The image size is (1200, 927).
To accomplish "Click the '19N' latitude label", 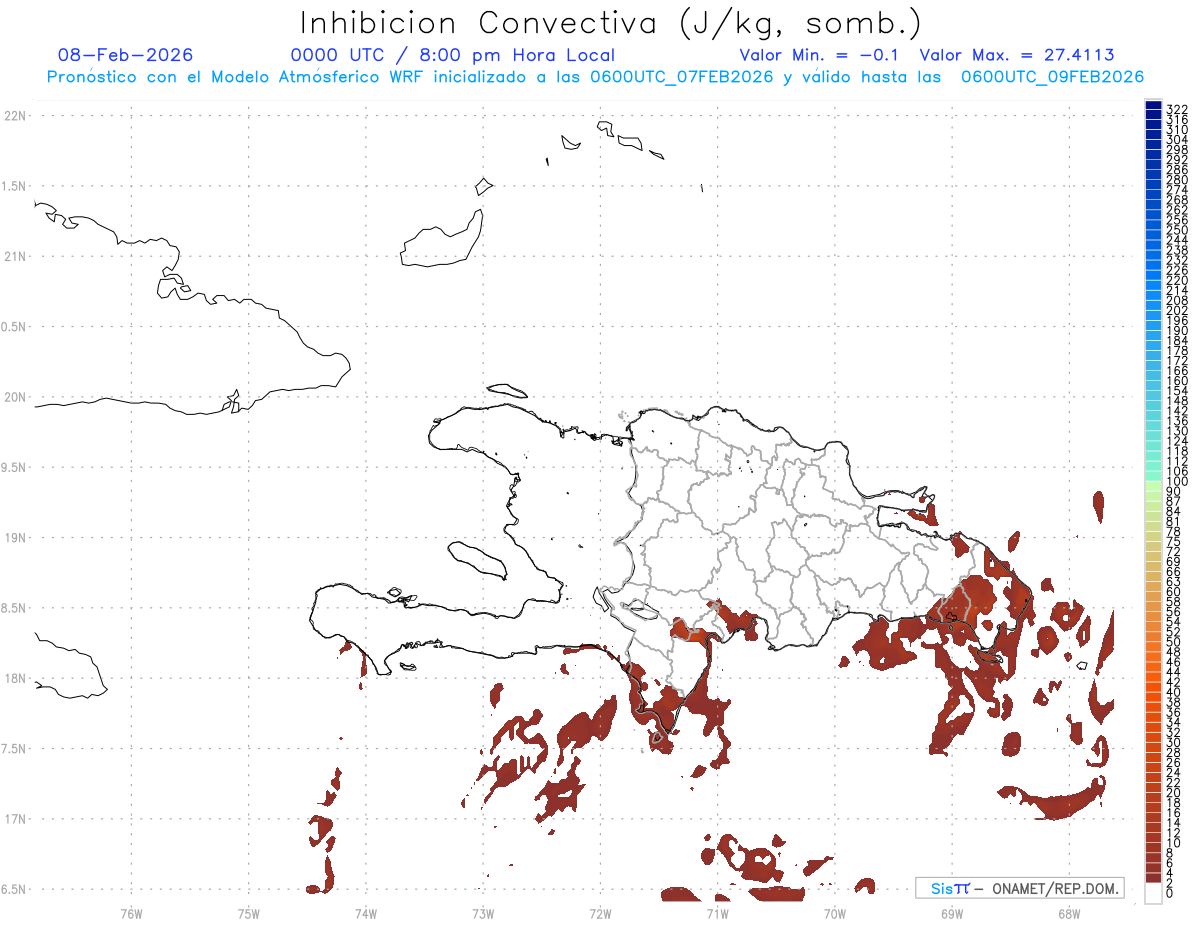I will coord(14,537).
